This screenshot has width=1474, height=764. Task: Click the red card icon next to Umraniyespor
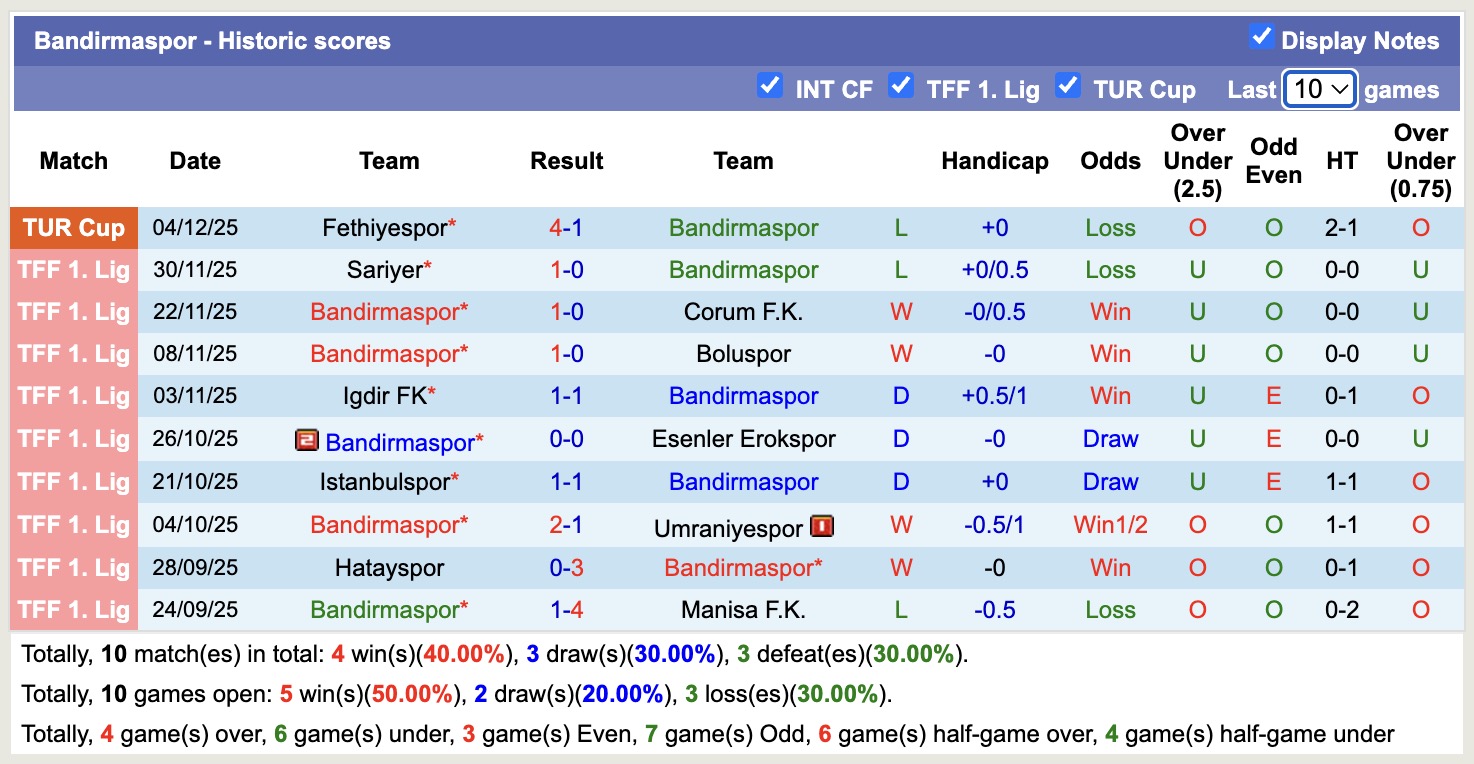point(822,525)
